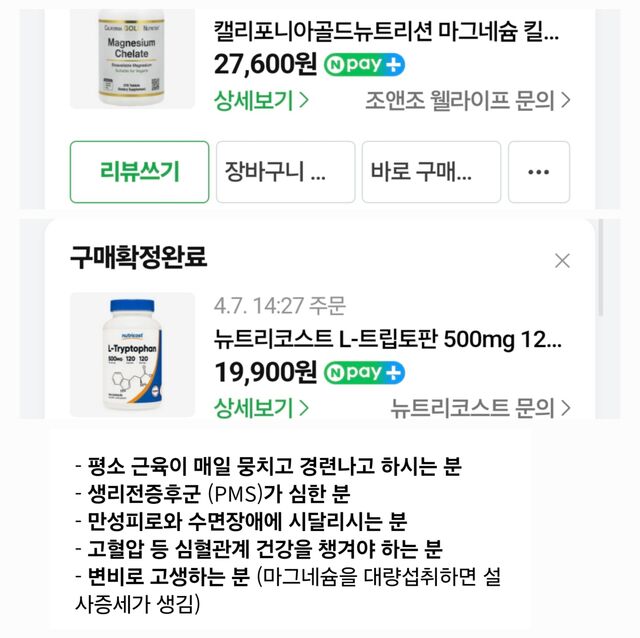Tap the 바로 구매 button
This screenshot has width=640, height=638.
coord(430,172)
